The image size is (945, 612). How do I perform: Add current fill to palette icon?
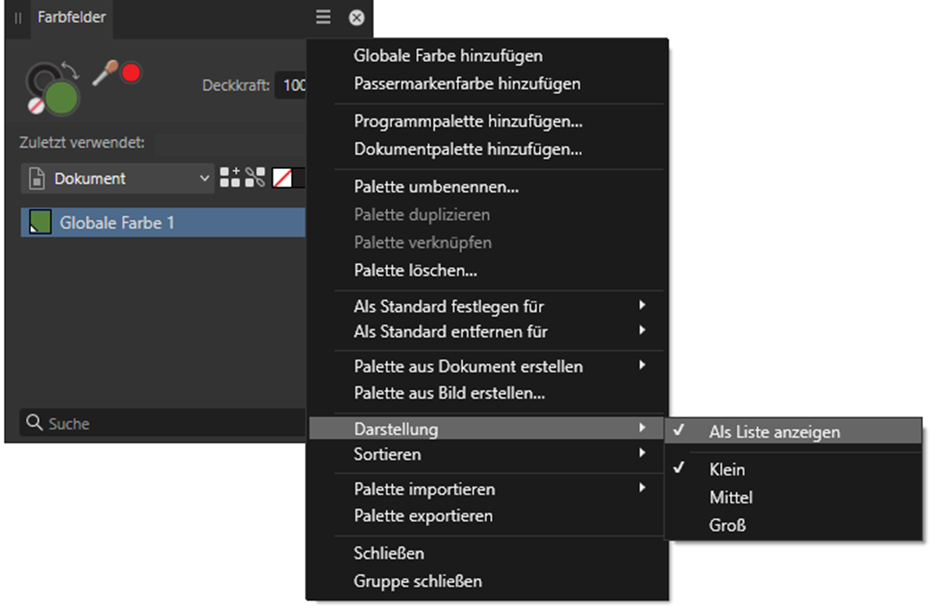pos(230,177)
